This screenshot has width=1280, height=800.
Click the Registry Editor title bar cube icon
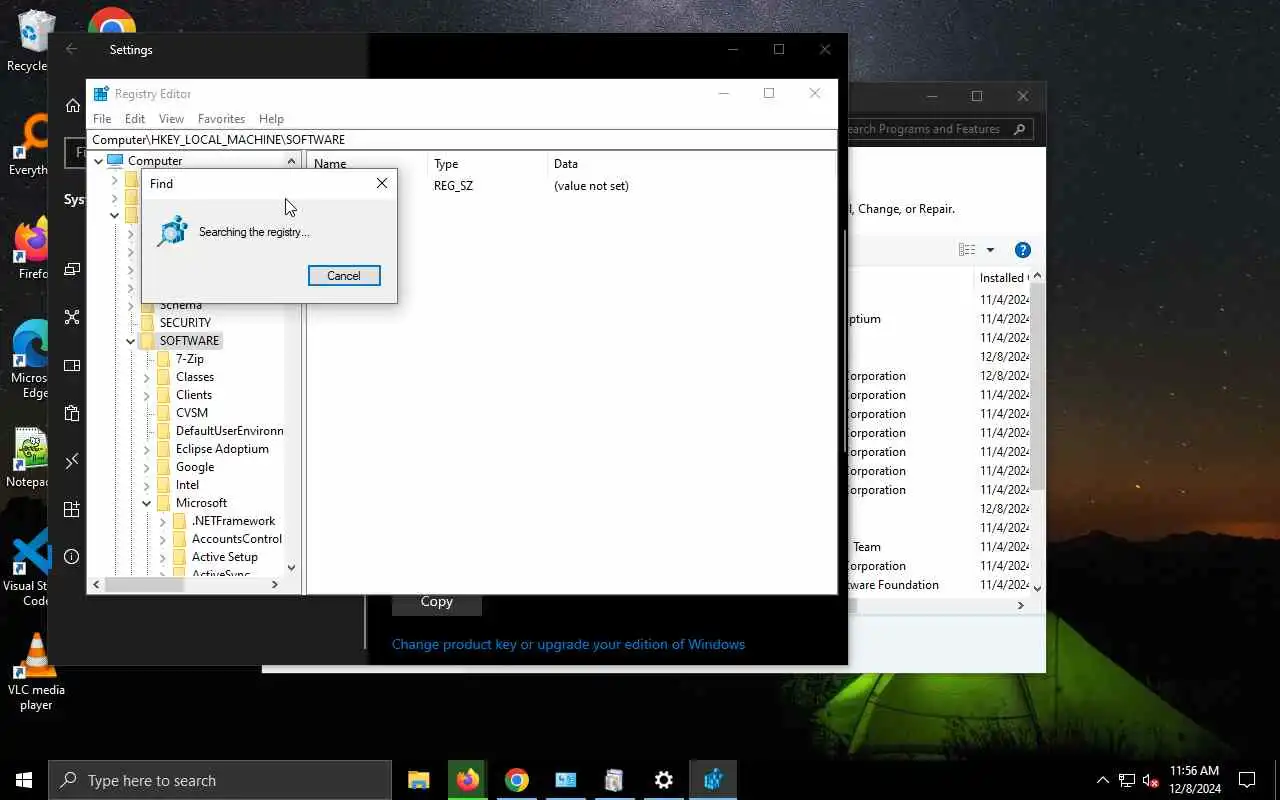click(101, 94)
